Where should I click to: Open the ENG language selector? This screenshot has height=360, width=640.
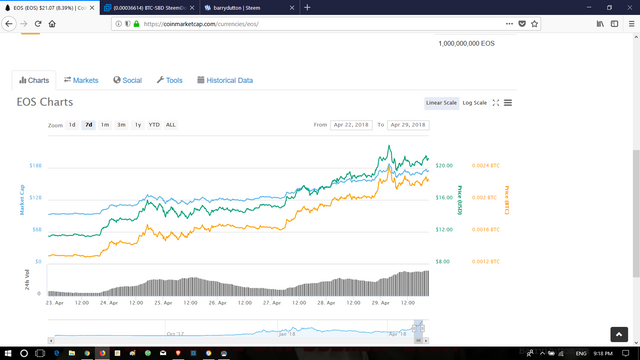[x=581, y=353]
